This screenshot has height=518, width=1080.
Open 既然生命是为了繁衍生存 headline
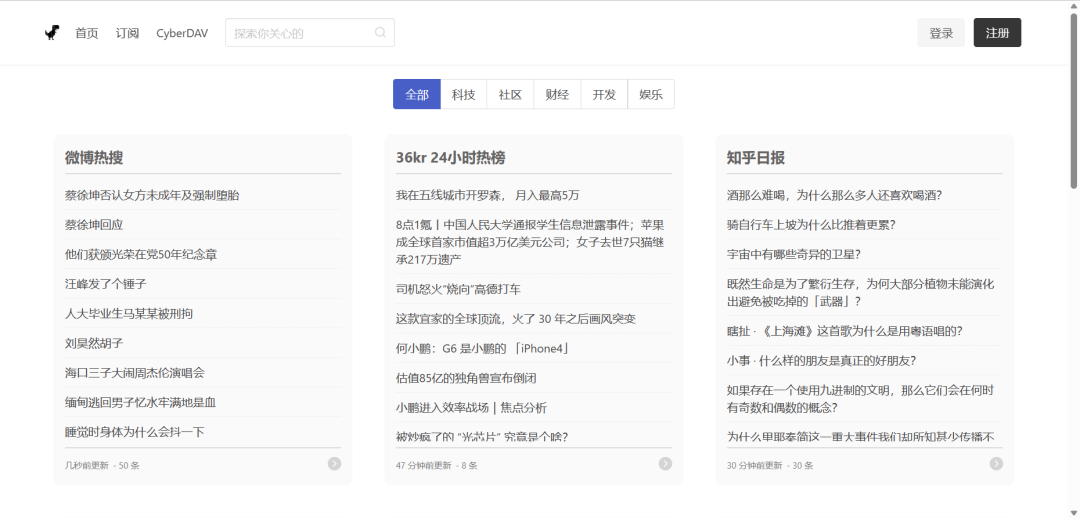(860, 293)
